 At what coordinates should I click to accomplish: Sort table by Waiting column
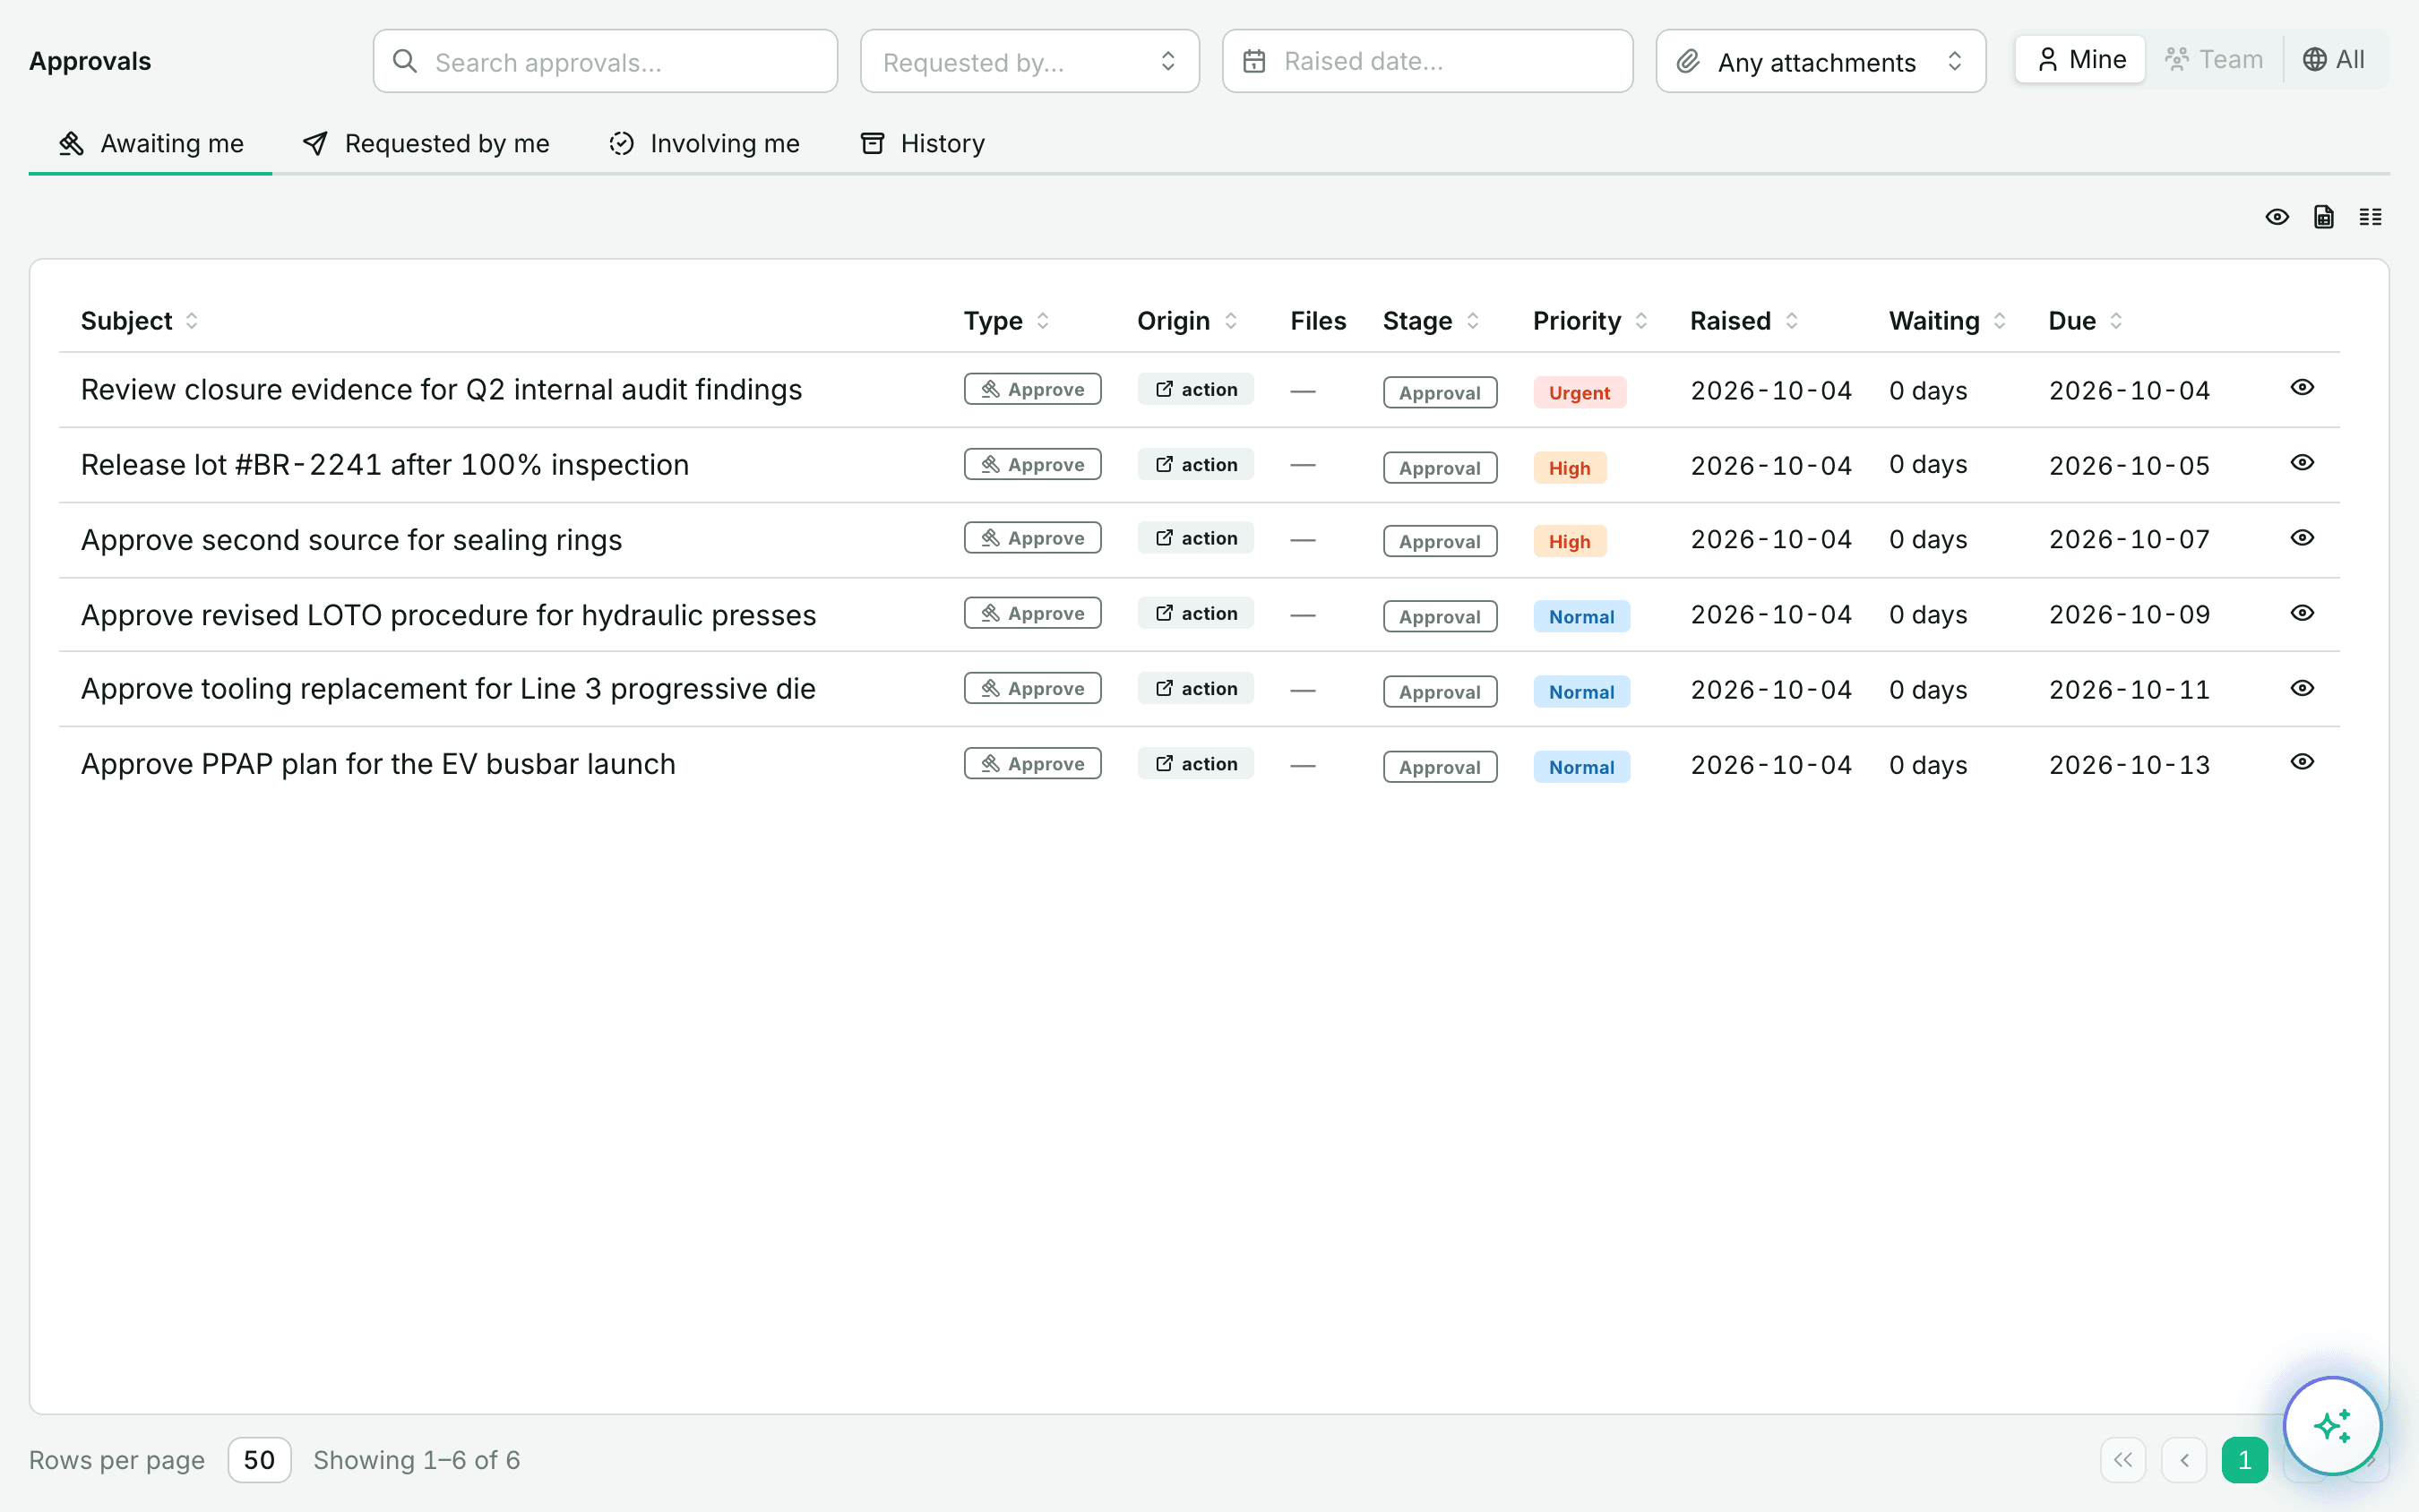click(x=1947, y=320)
